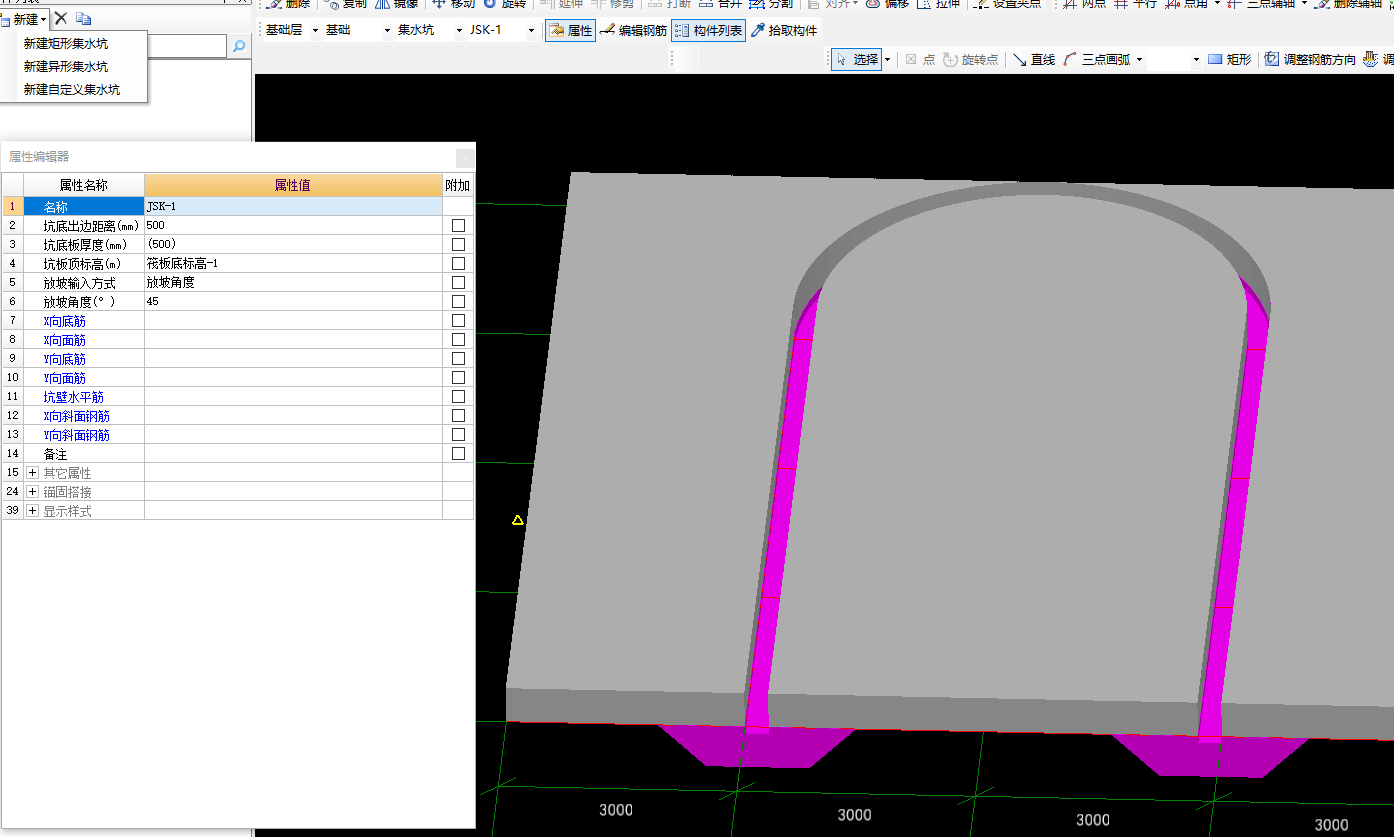This screenshot has height=837, width=1394.
Task: Choose 新建异形集水坑 from the menu
Action: 66,67
